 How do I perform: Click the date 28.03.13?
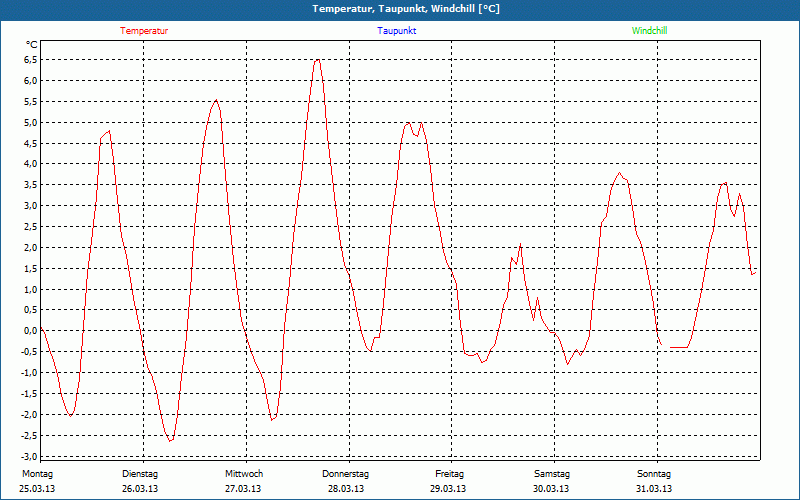(x=346, y=489)
